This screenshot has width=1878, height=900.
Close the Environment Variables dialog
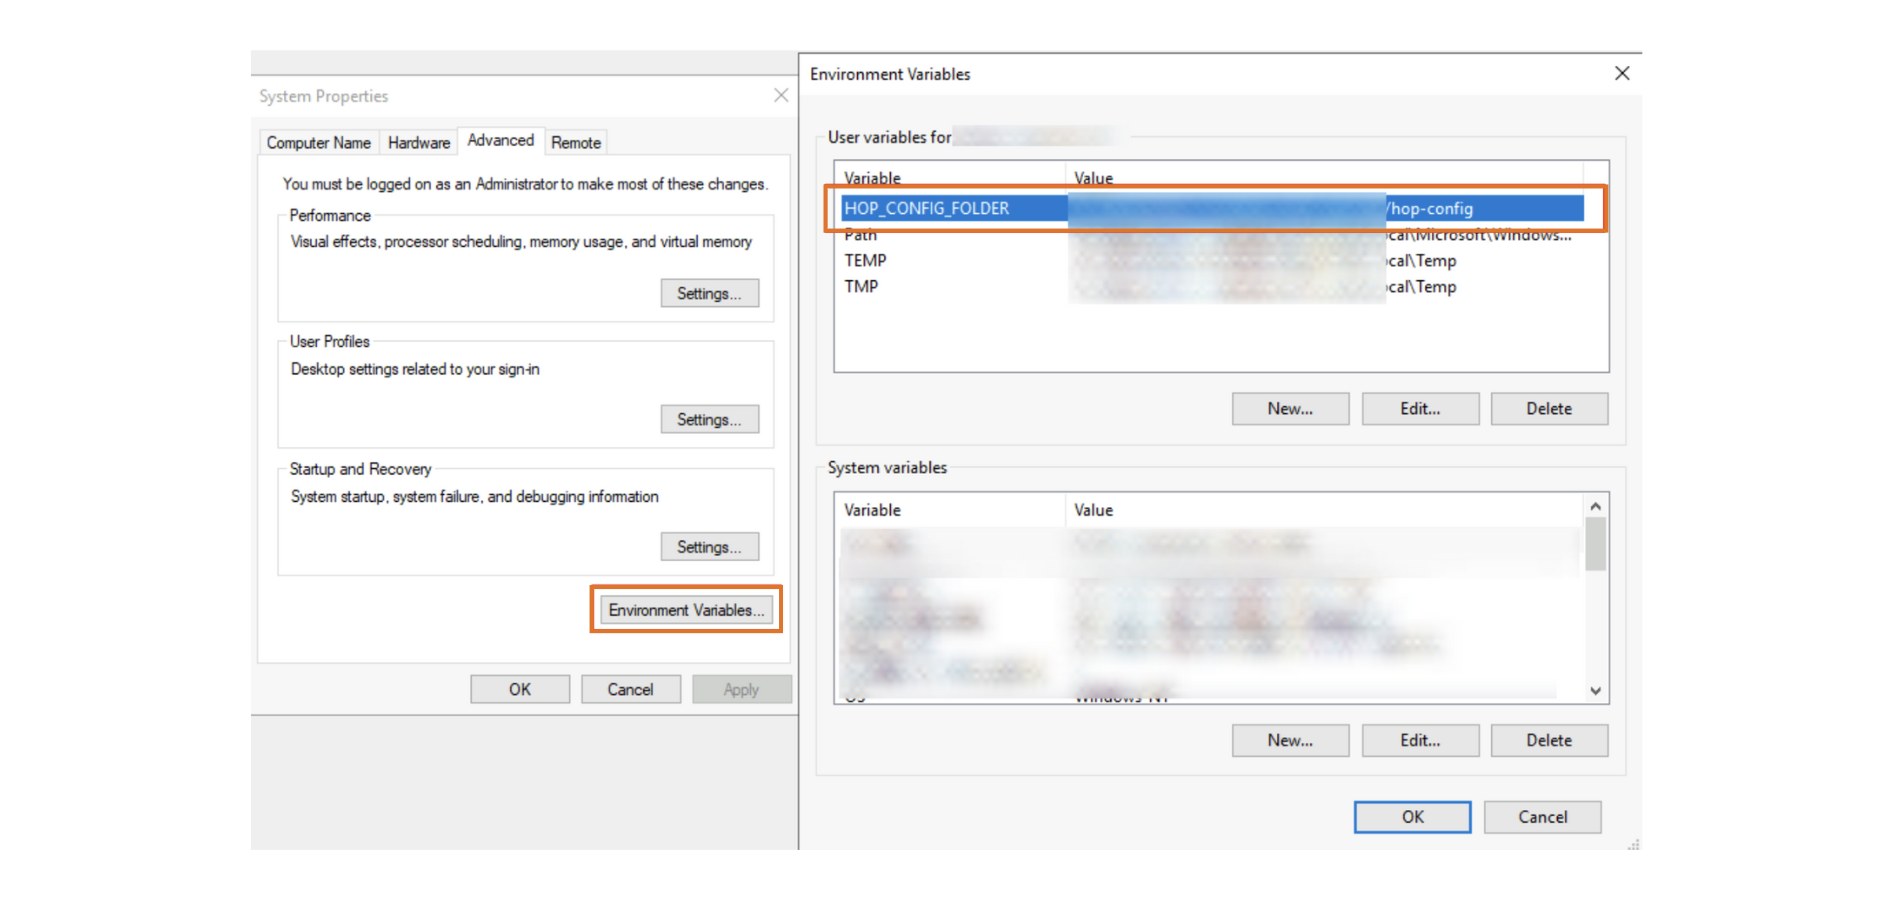[1621, 74]
